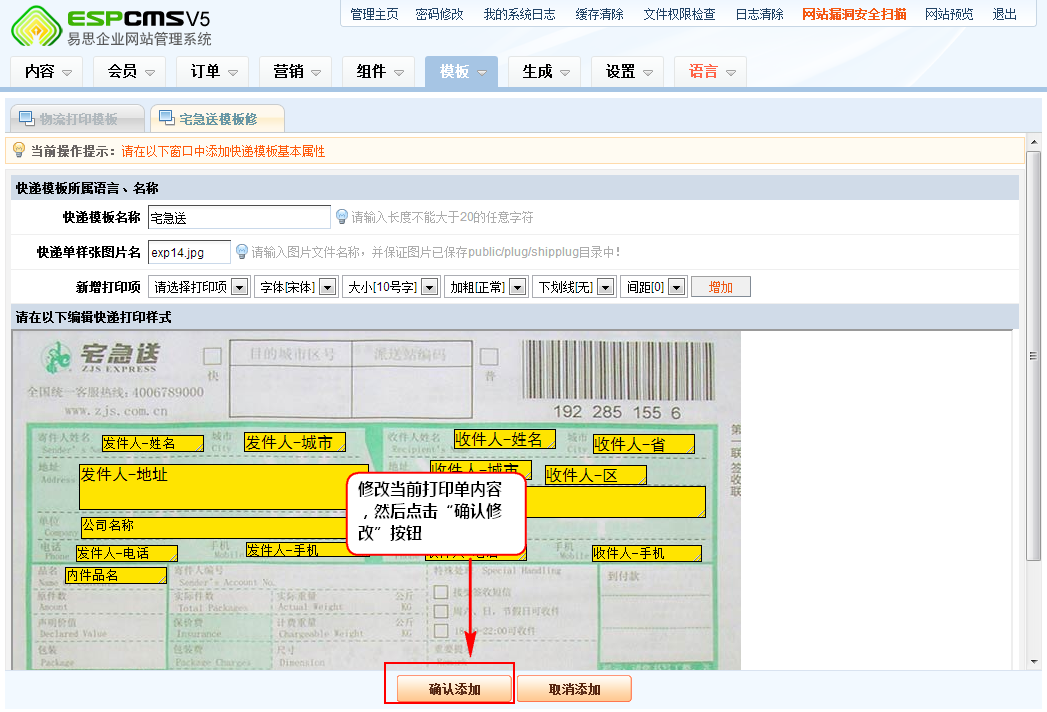Viewport: 1047px width, 712px height.
Task: Focus the 快递模板名称 input field
Action: click(x=239, y=217)
